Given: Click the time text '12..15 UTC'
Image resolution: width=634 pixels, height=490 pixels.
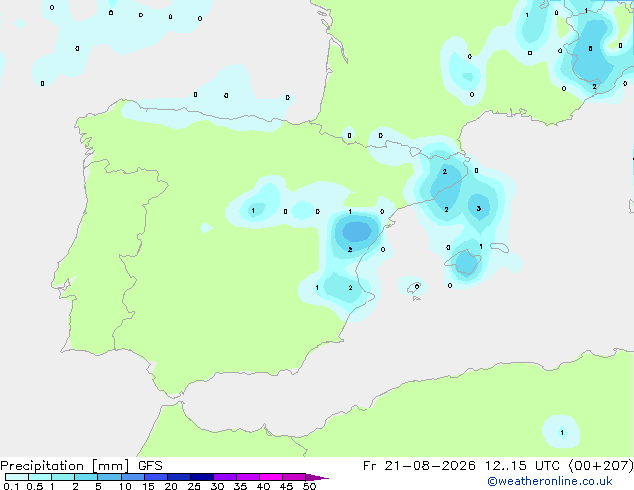Looking at the screenshot, I should tap(522, 466).
